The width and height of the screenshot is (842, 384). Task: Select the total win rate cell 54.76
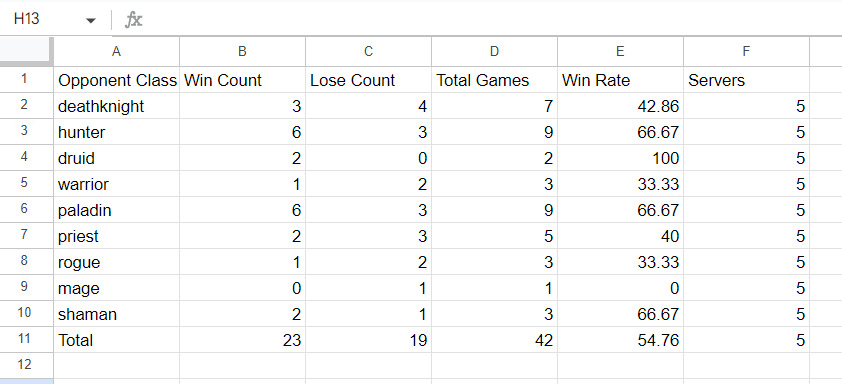coord(620,339)
